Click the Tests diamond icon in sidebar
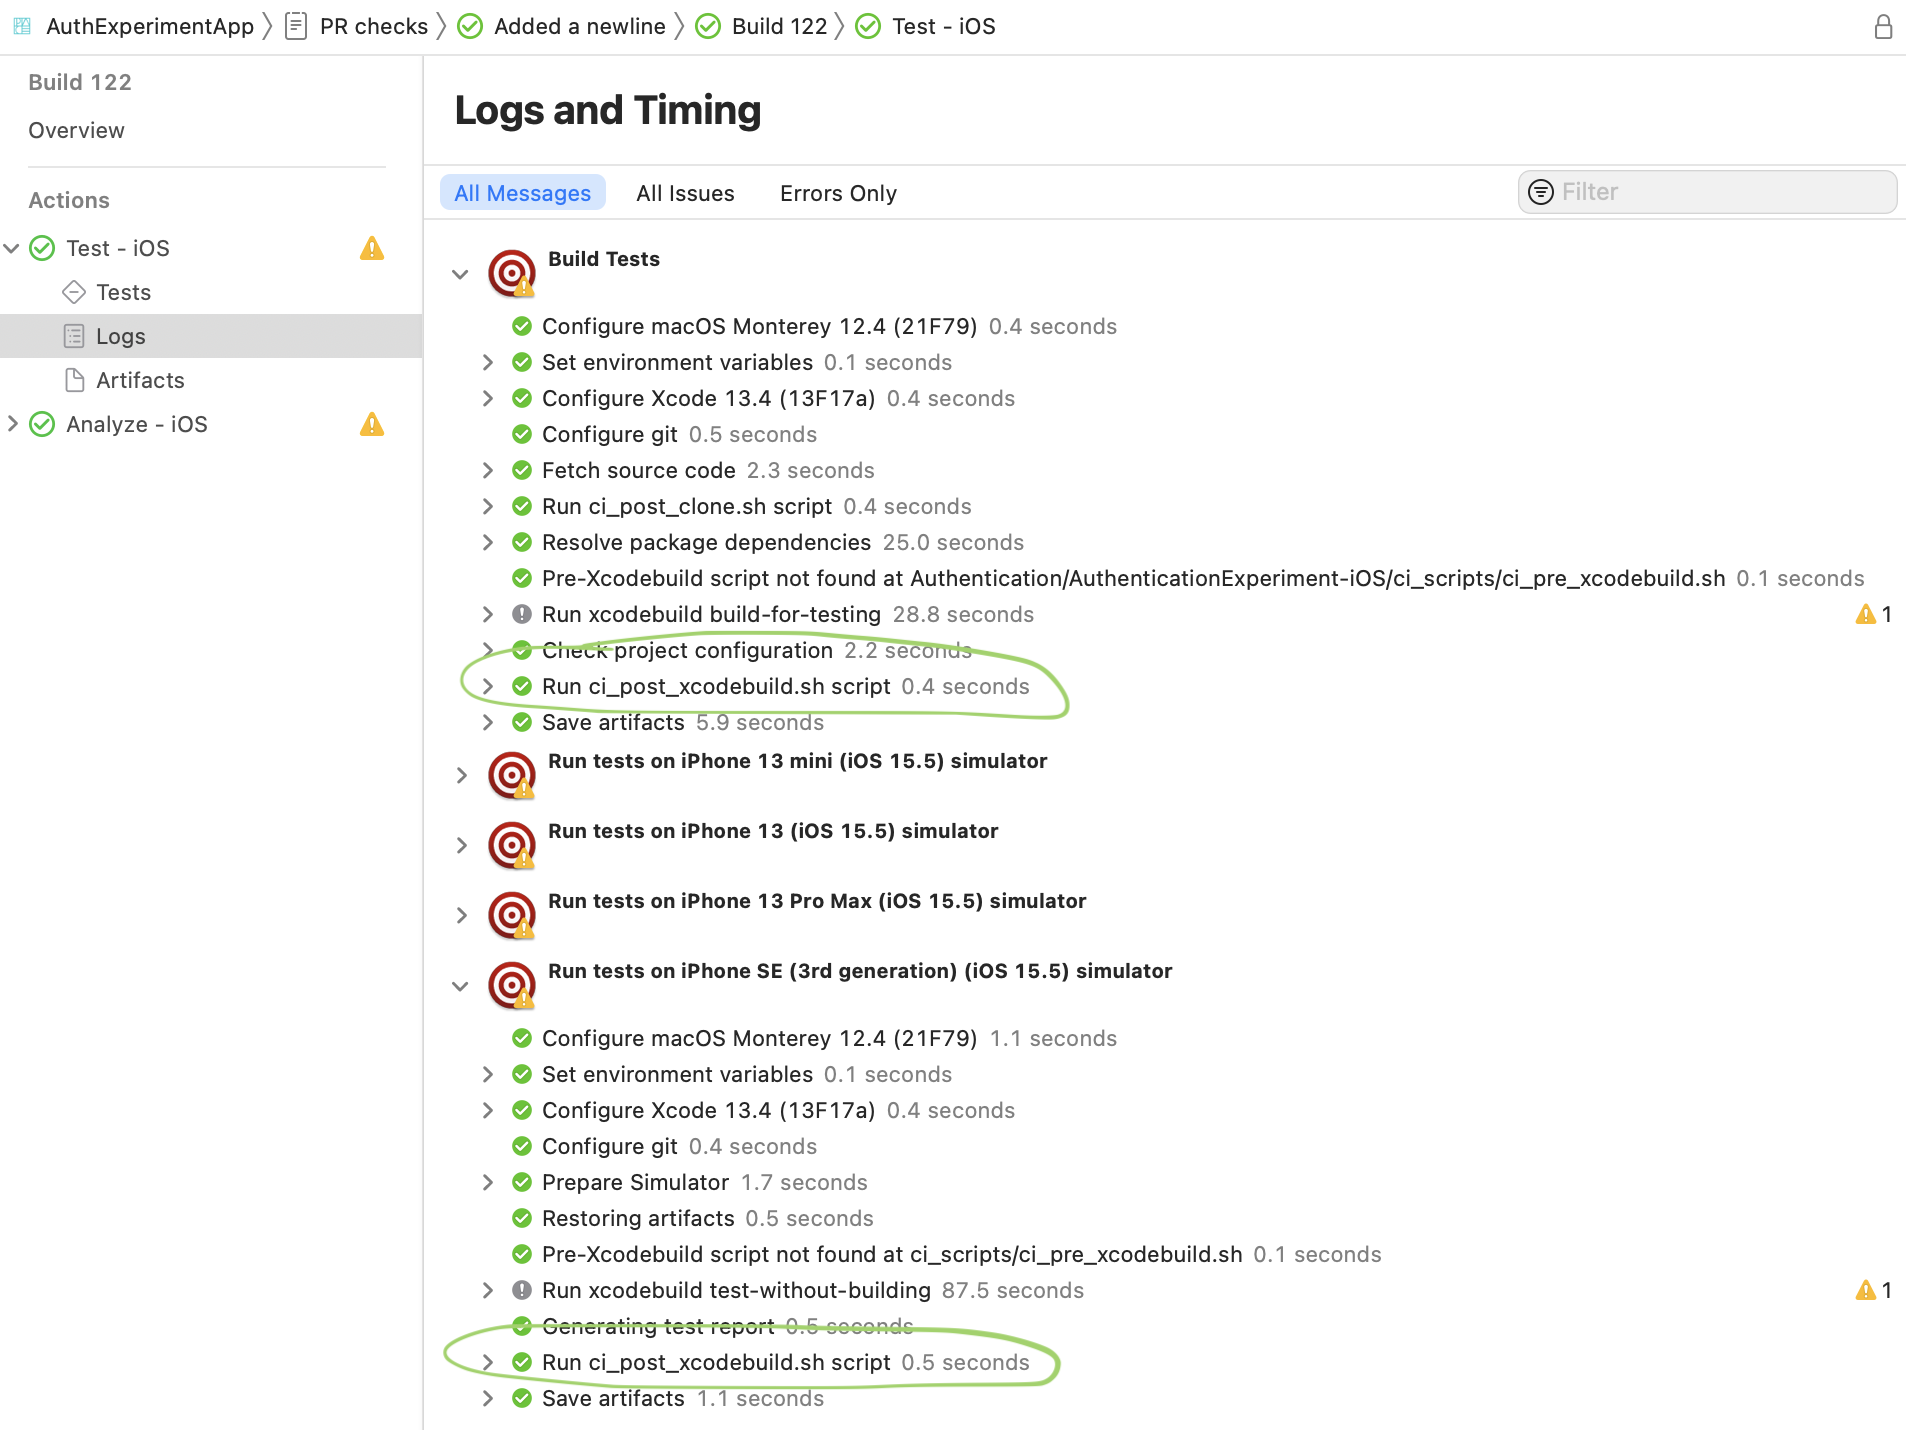1906x1430 pixels. [x=74, y=292]
